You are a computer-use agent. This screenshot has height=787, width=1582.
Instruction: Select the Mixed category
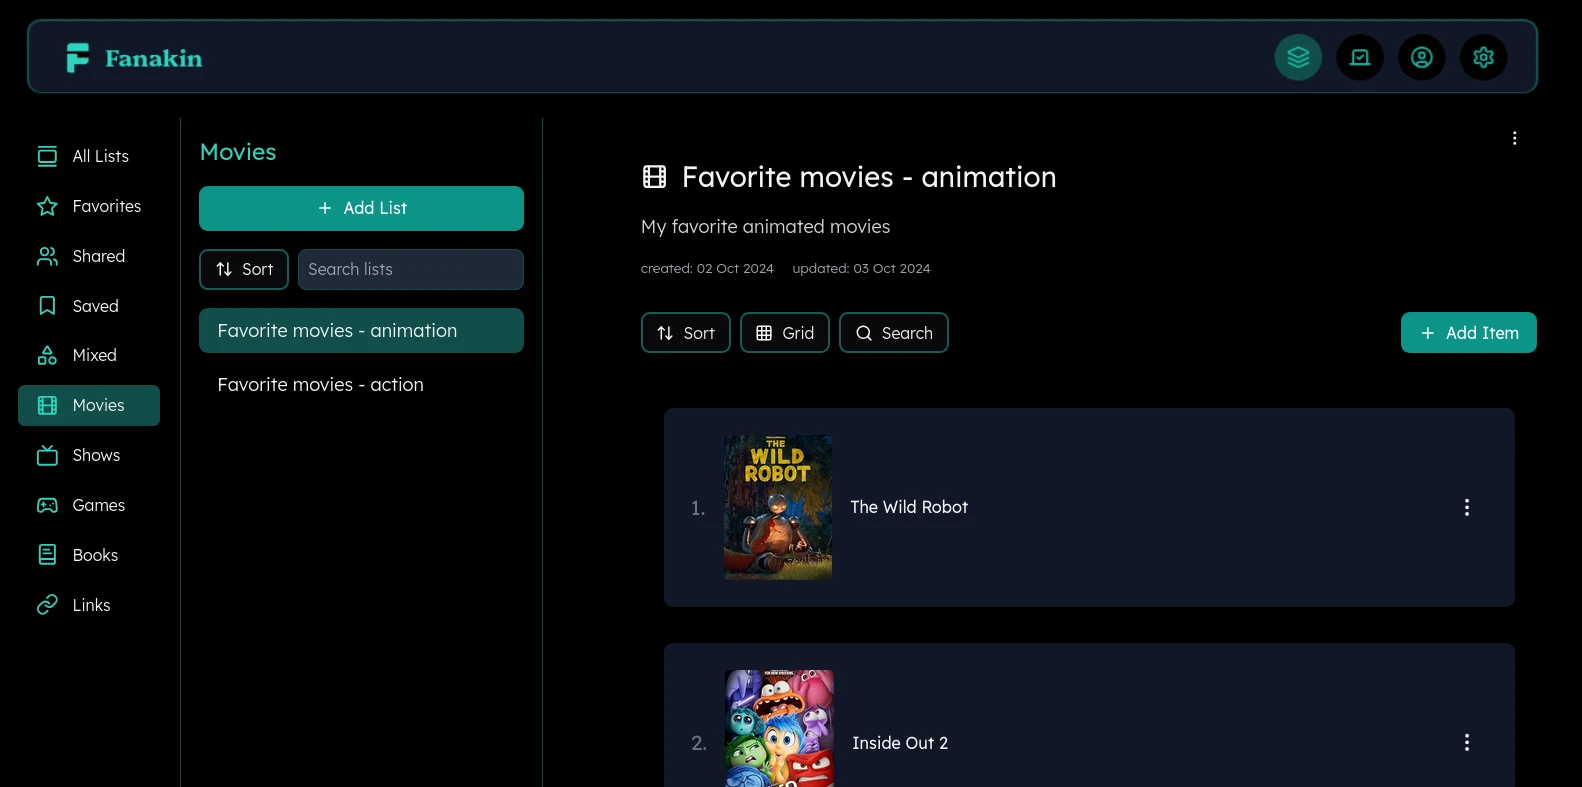click(x=89, y=355)
